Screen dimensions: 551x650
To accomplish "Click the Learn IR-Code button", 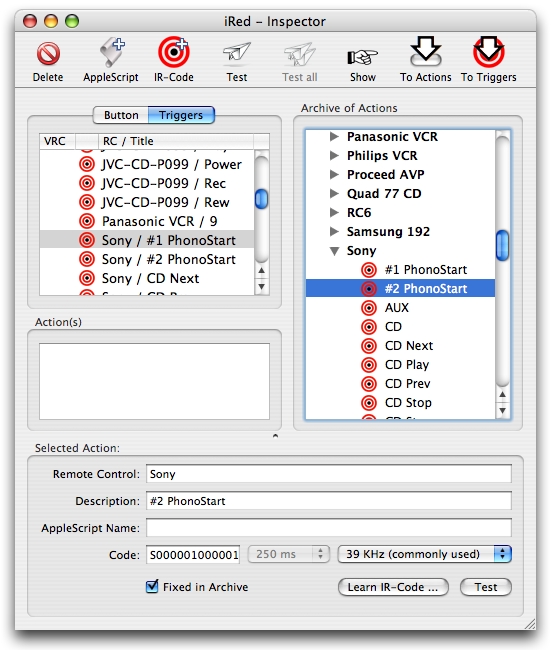I will pyautogui.click(x=393, y=587).
